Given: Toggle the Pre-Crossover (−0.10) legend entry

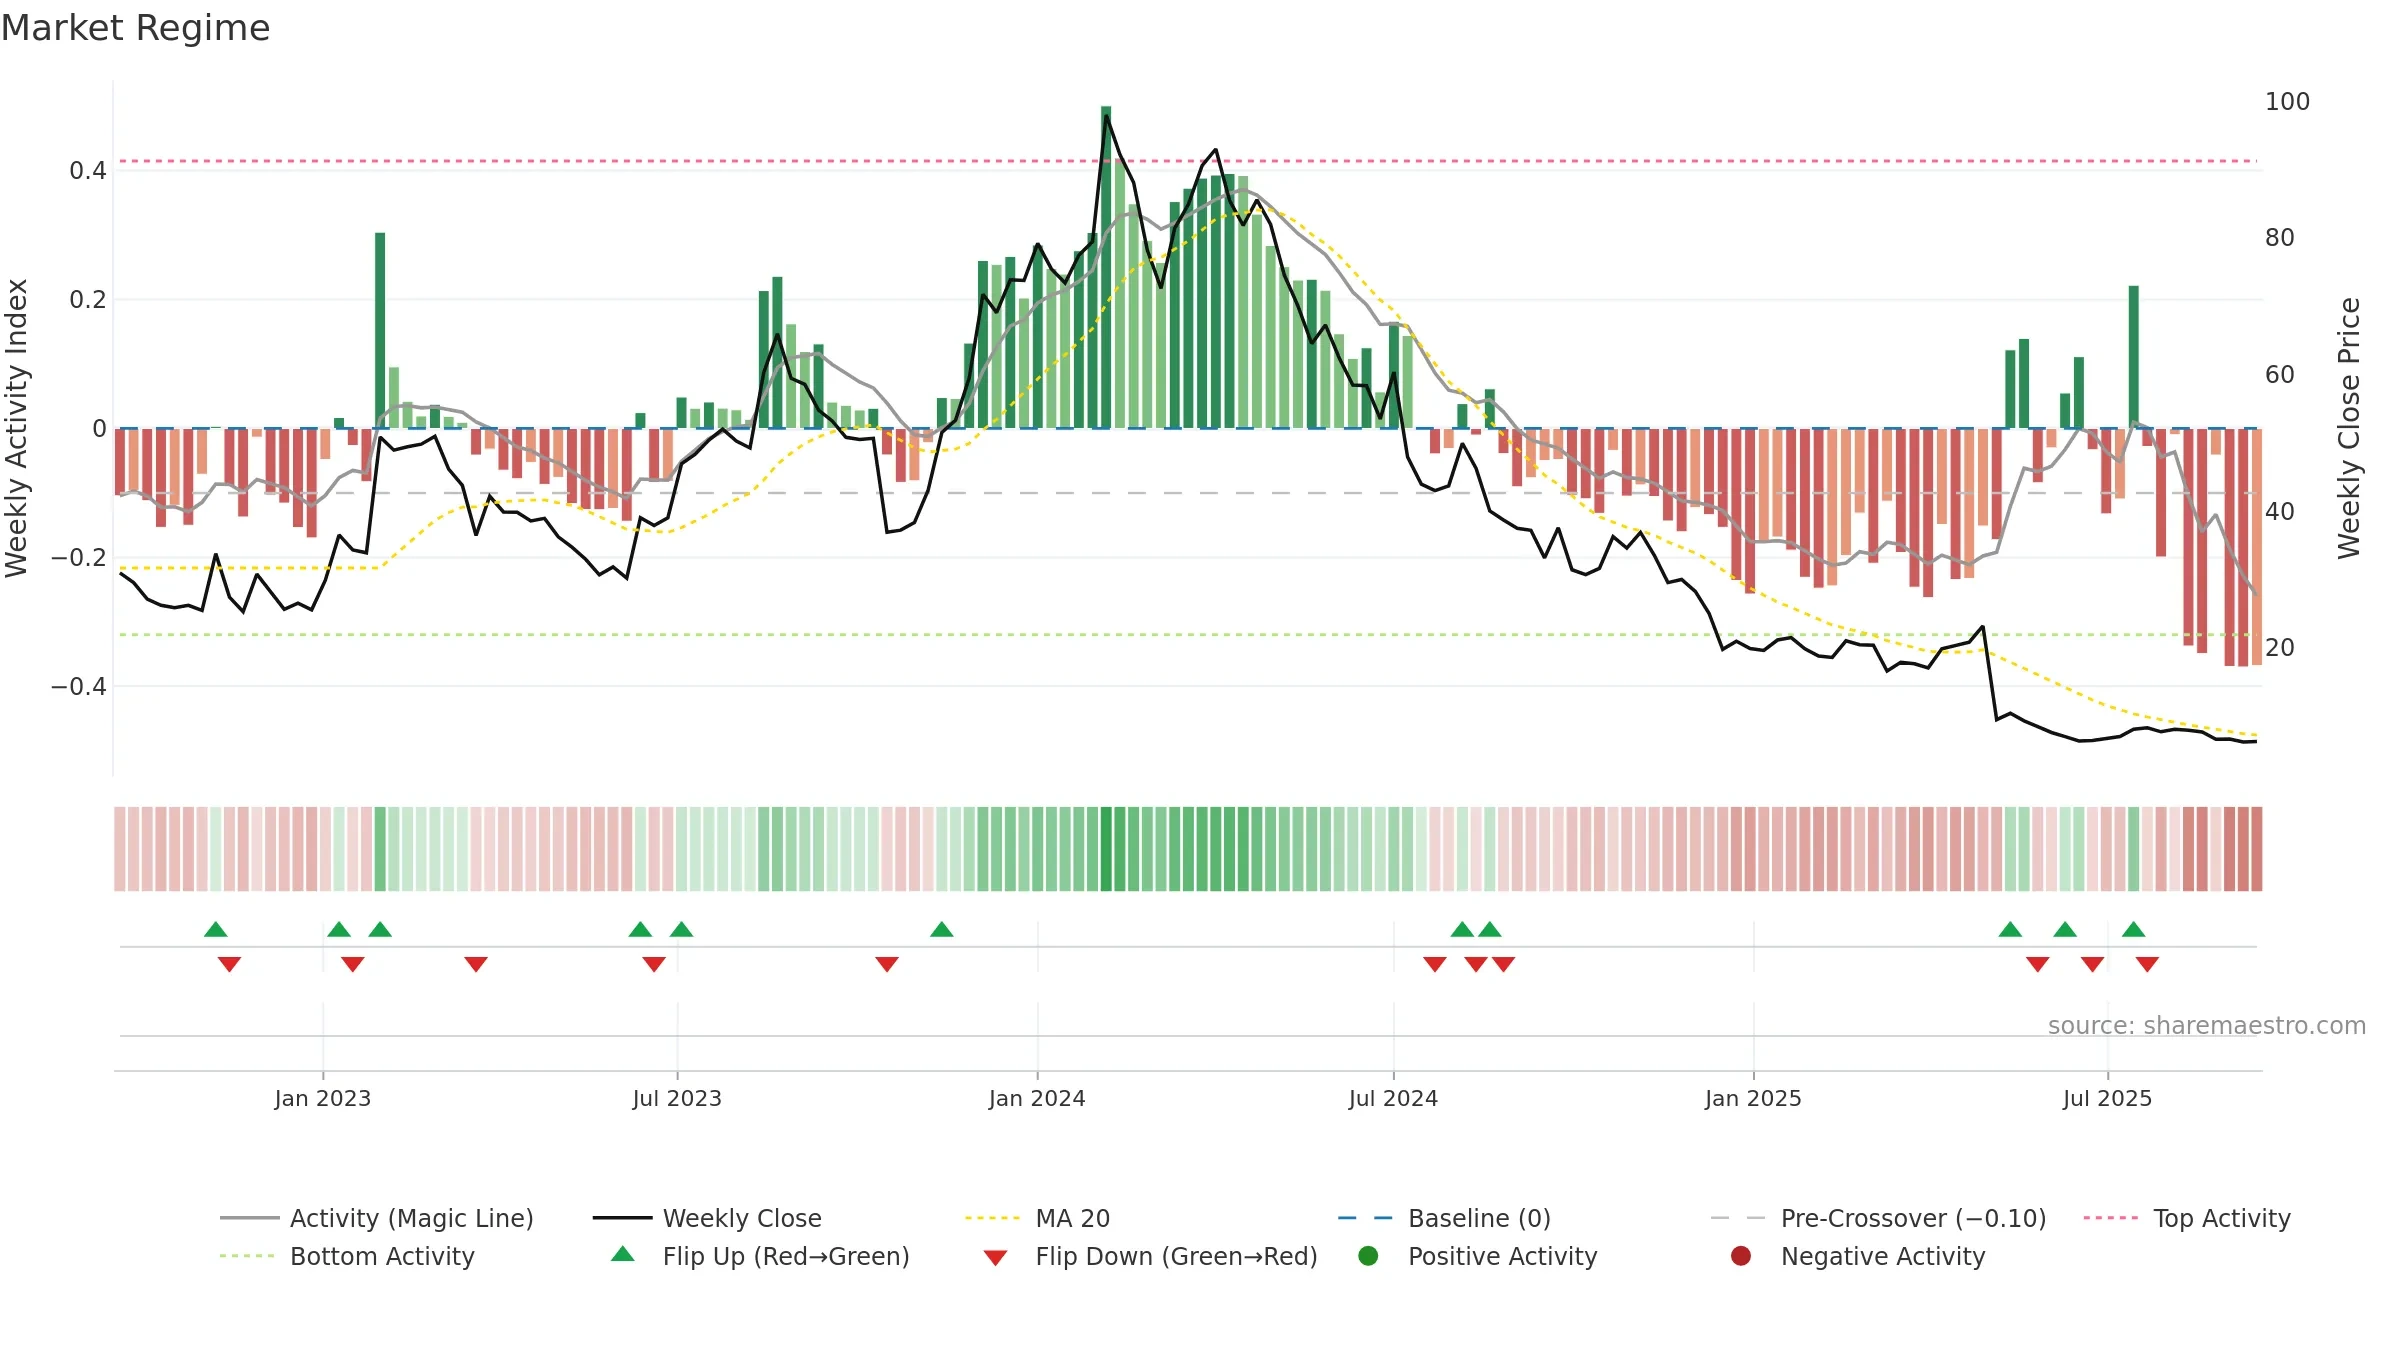Looking at the screenshot, I should point(1879,1218).
